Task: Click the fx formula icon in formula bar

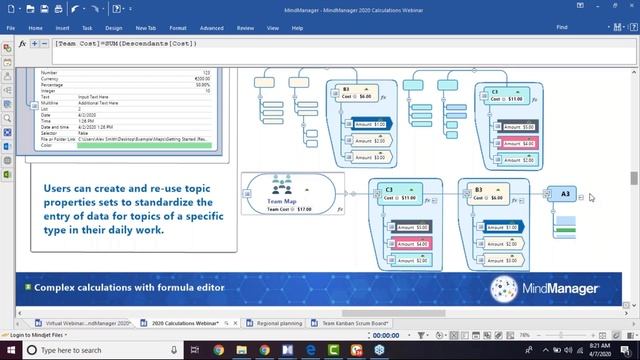Action: pyautogui.click(x=22, y=44)
